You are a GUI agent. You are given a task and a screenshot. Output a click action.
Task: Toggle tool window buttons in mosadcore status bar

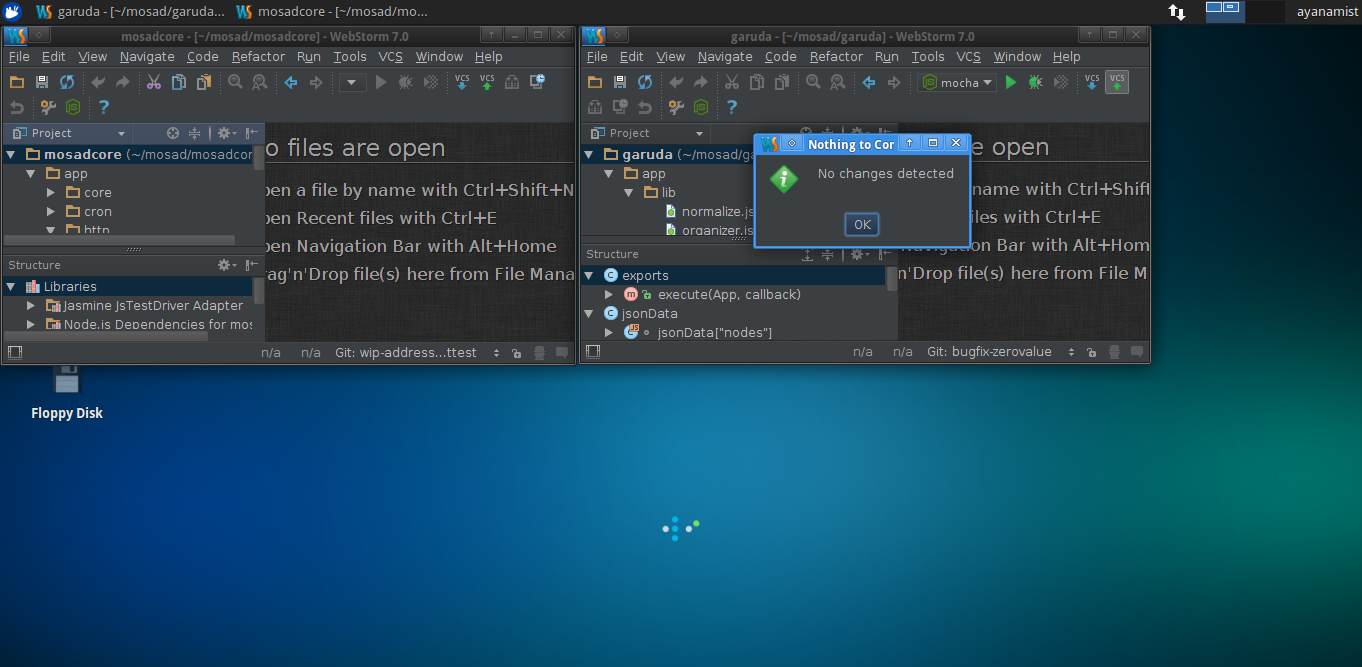pos(15,352)
